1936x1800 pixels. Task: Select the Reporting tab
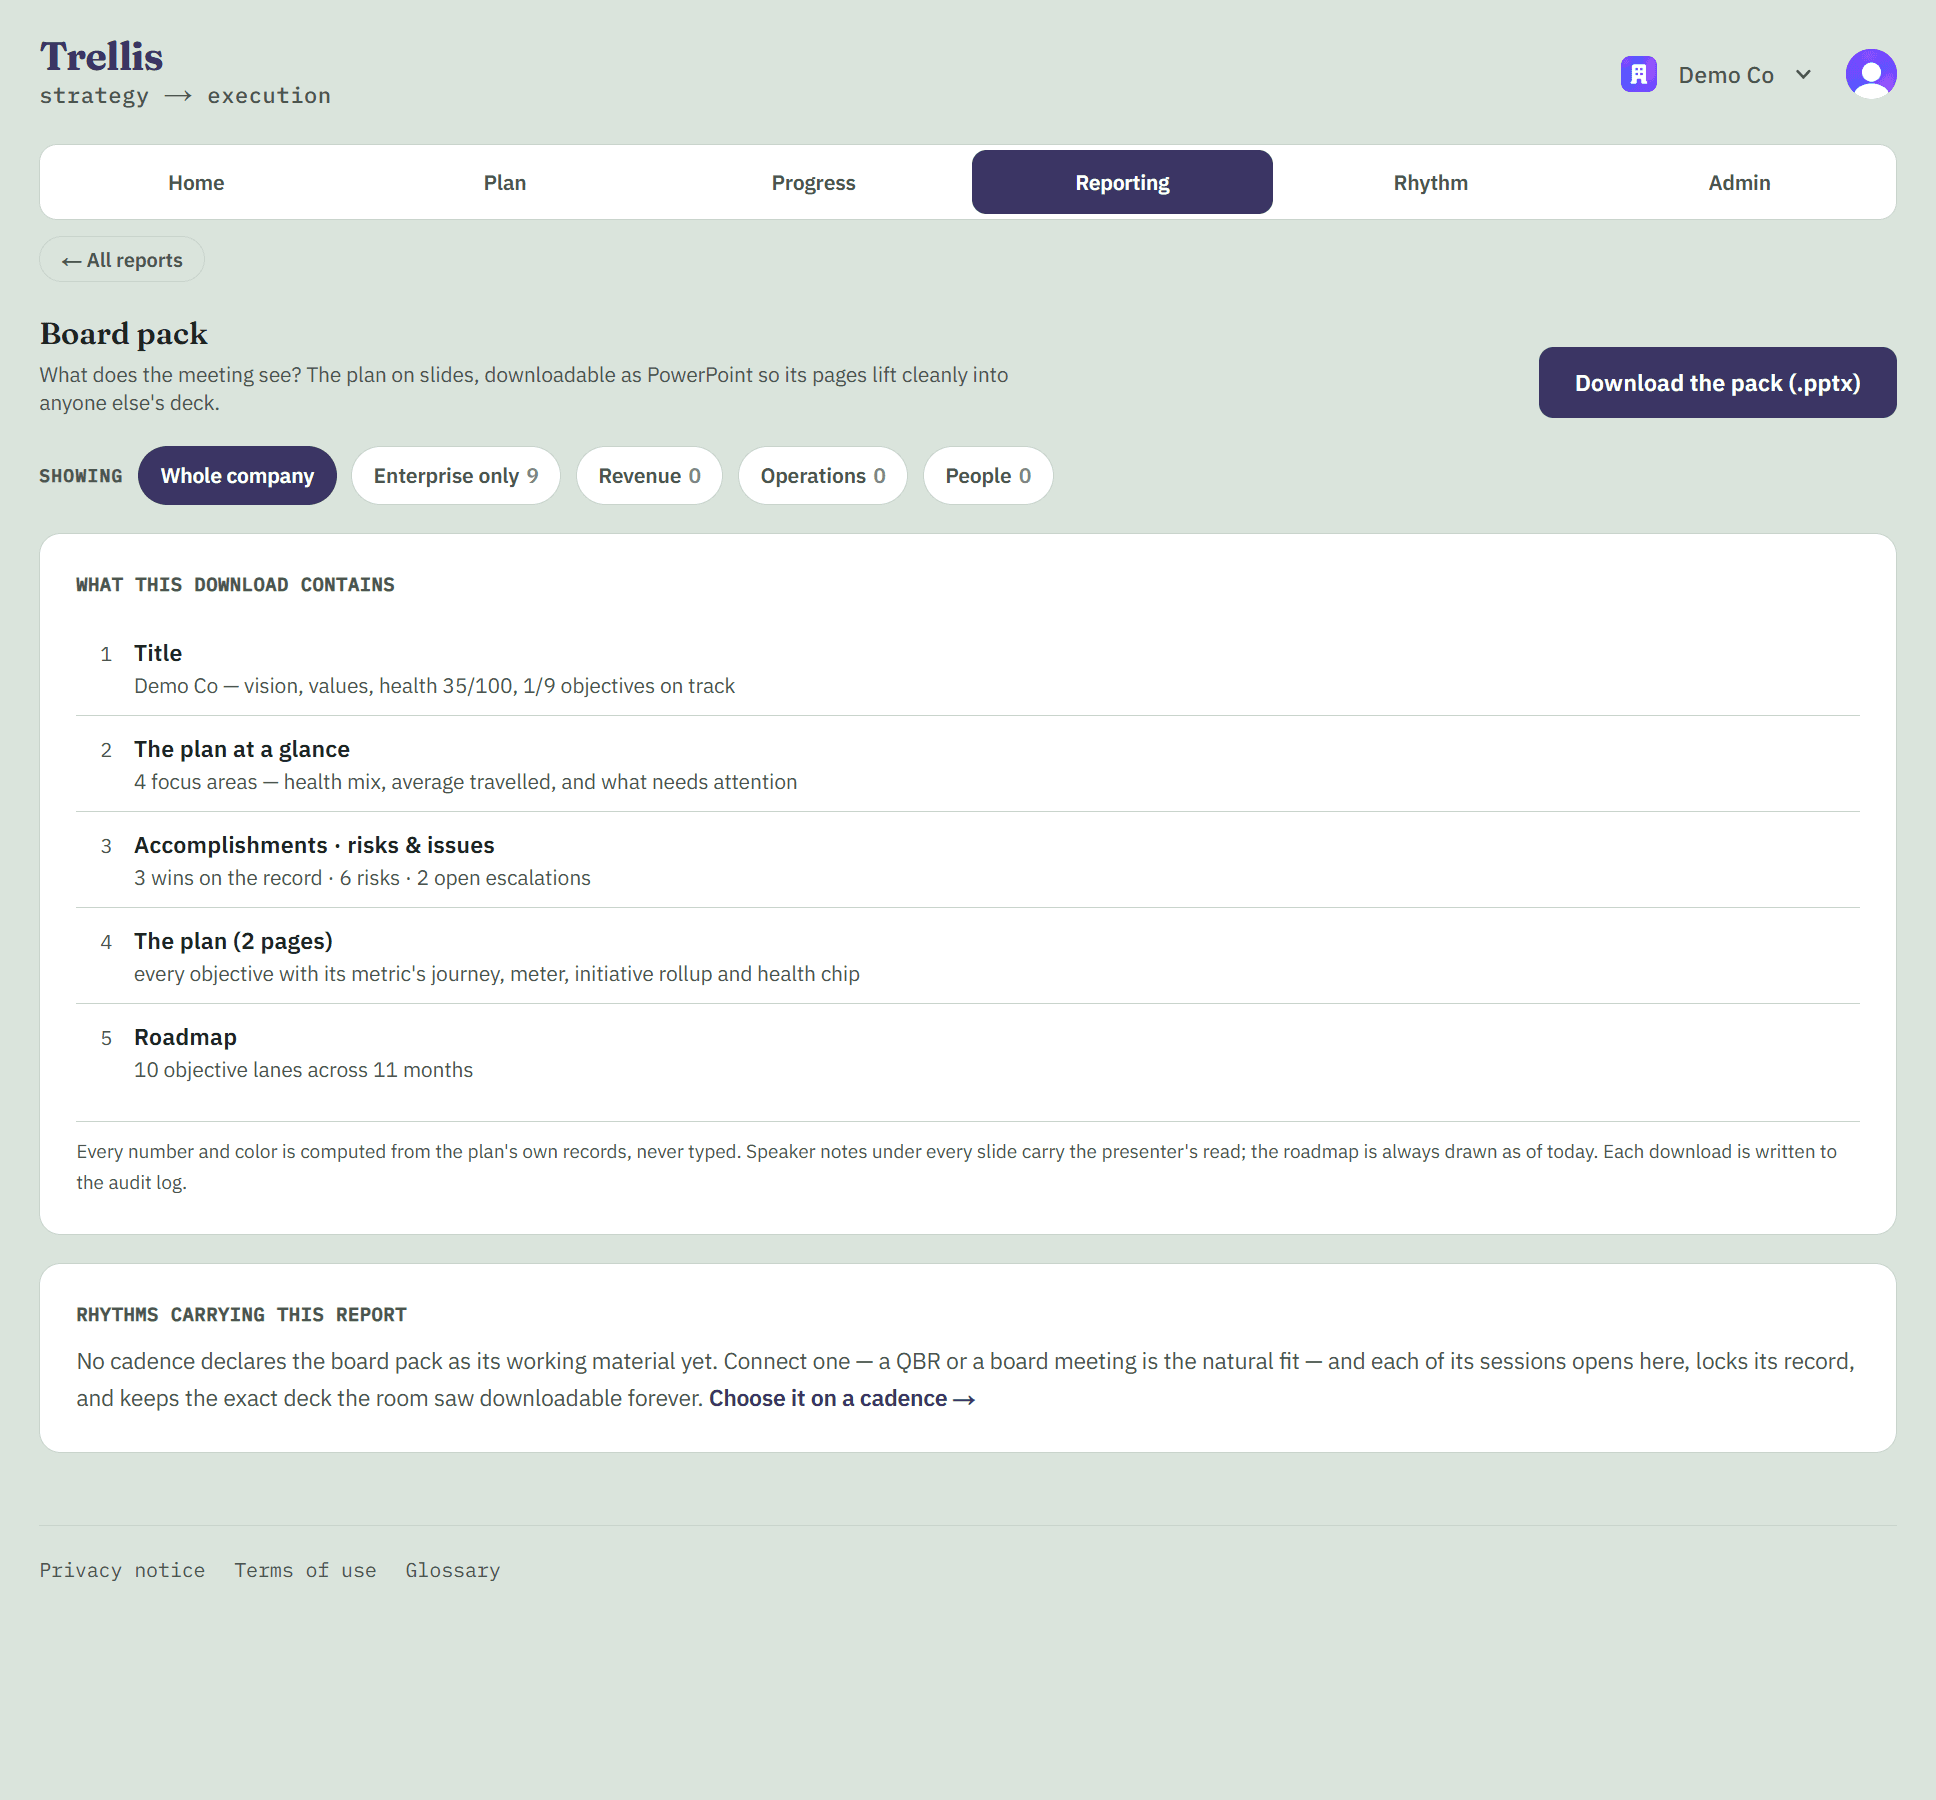tap(1122, 182)
